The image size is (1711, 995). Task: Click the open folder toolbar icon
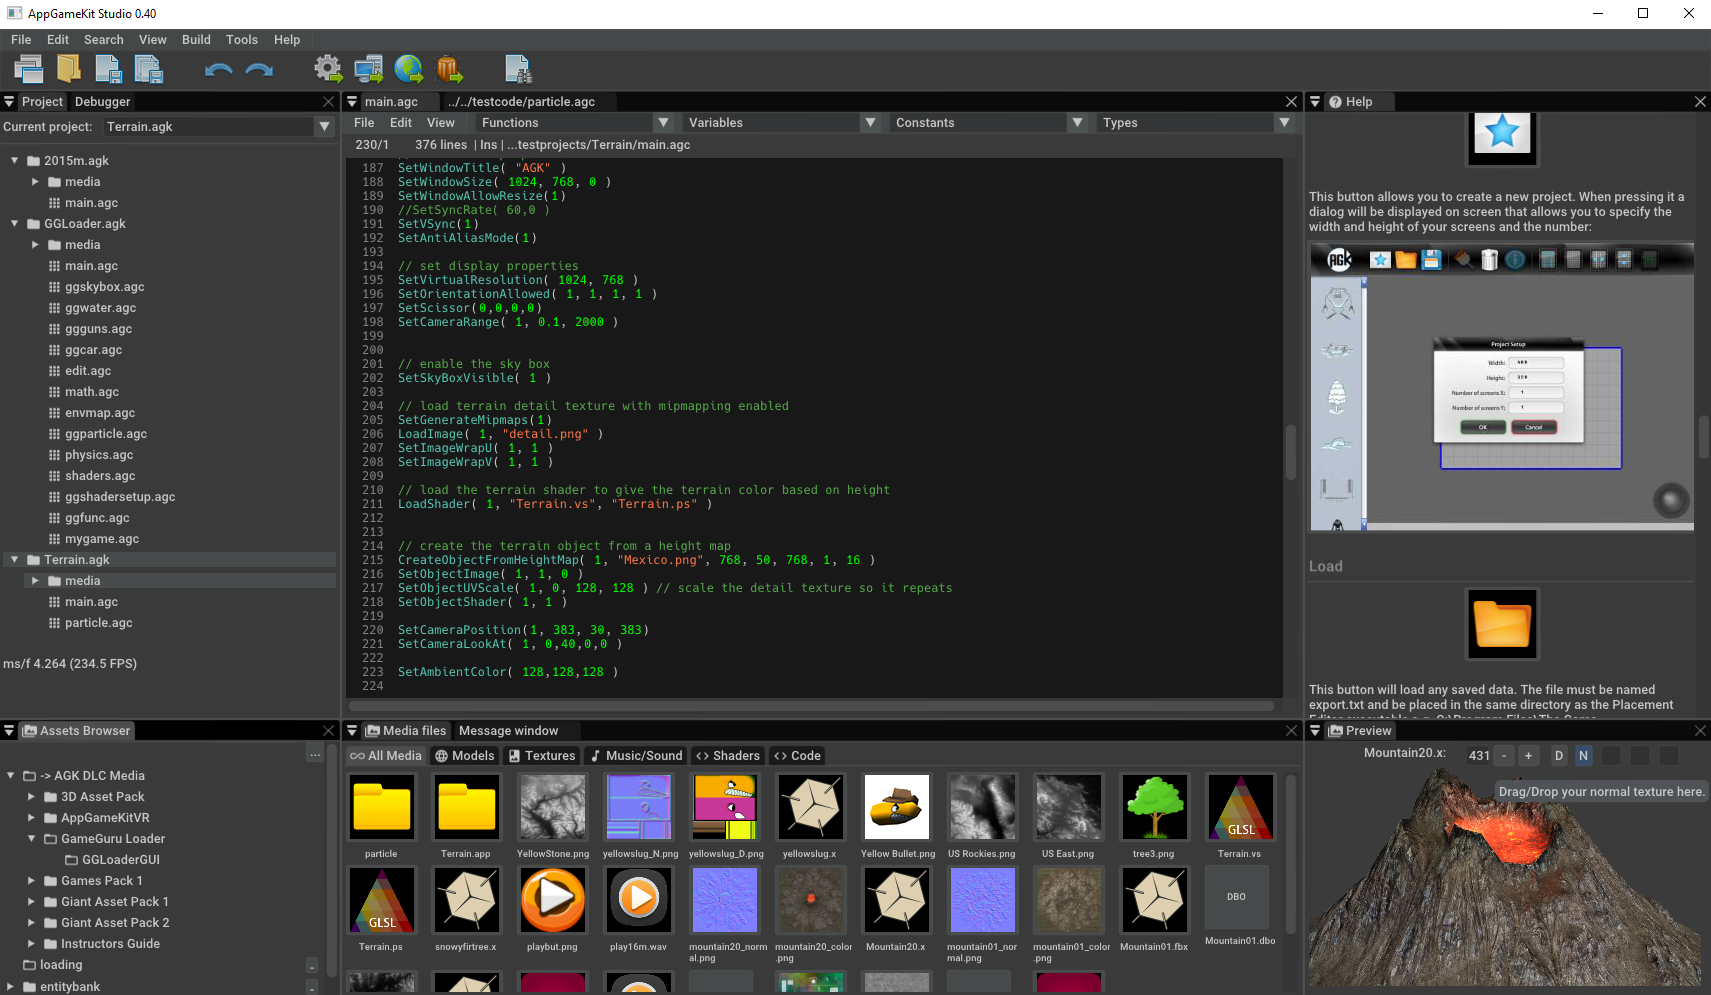[x=68, y=69]
